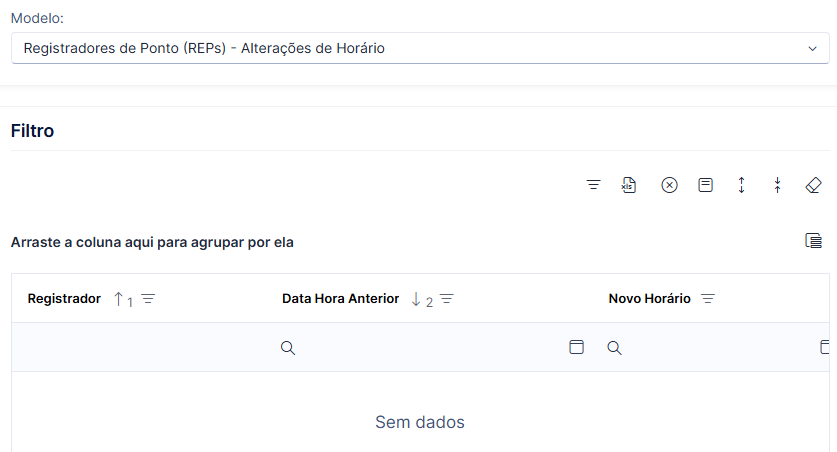837x452 pixels.
Task: Sort by Data Hora Anterior header
Action: pyautogui.click(x=341, y=298)
